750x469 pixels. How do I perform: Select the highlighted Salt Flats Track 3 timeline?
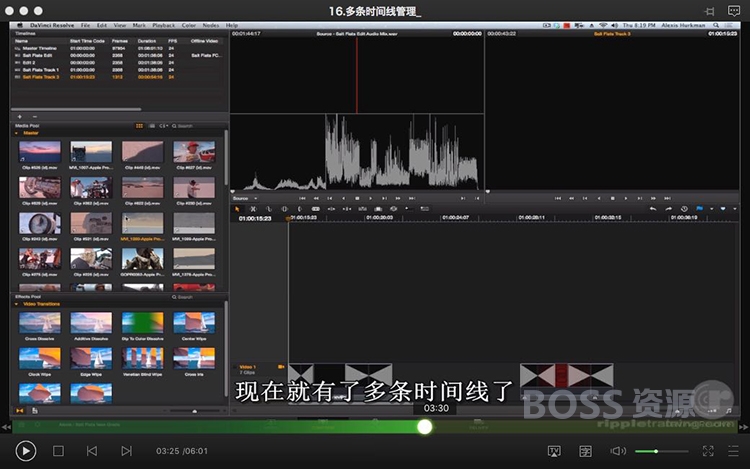click(x=118, y=77)
